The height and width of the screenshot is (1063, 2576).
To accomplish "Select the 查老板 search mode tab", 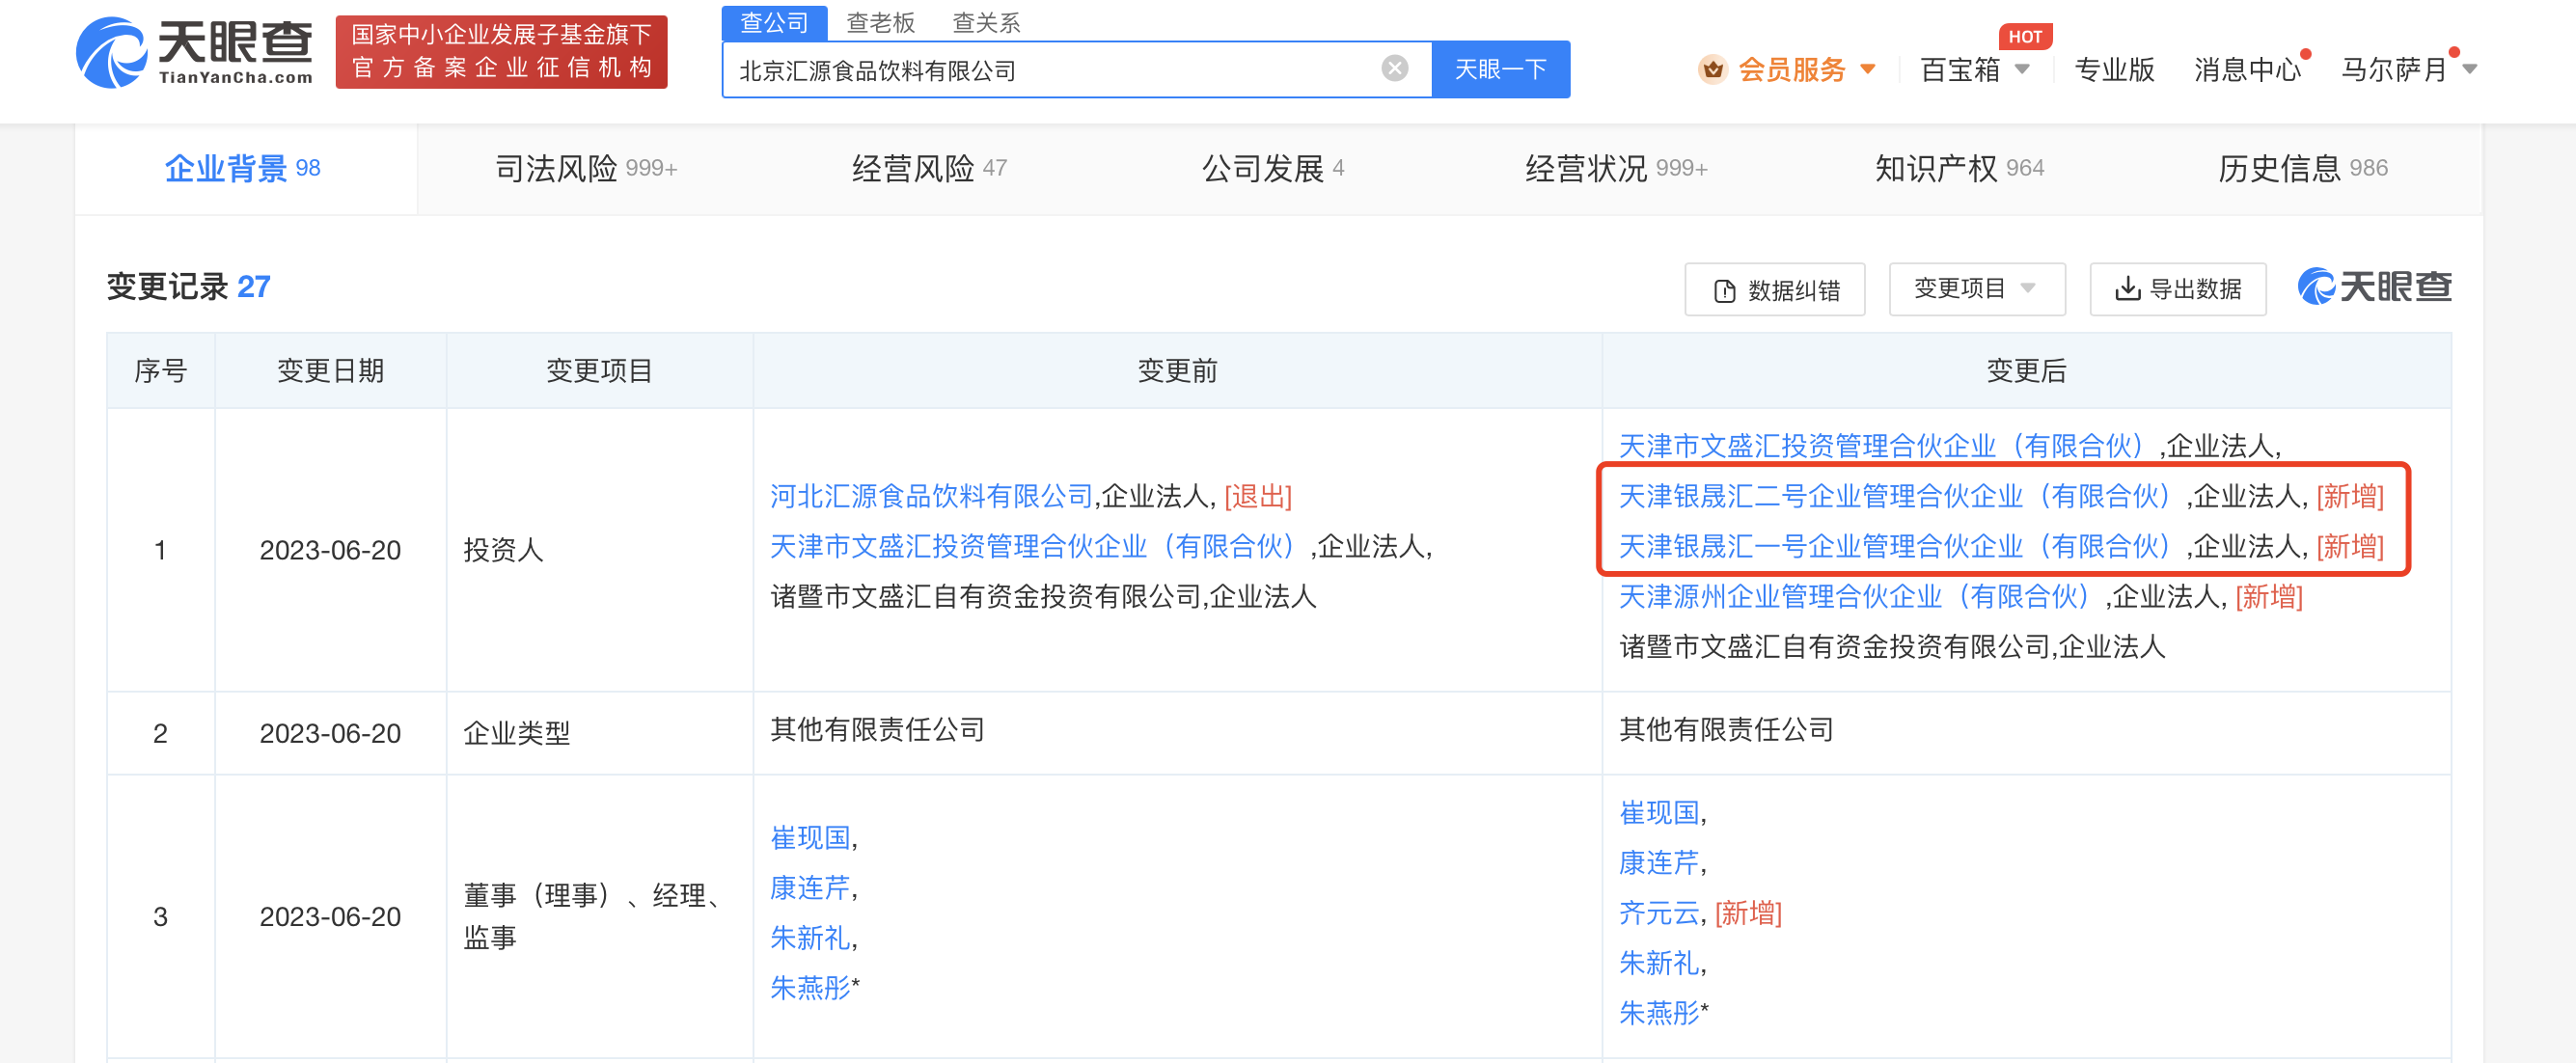I will point(880,22).
